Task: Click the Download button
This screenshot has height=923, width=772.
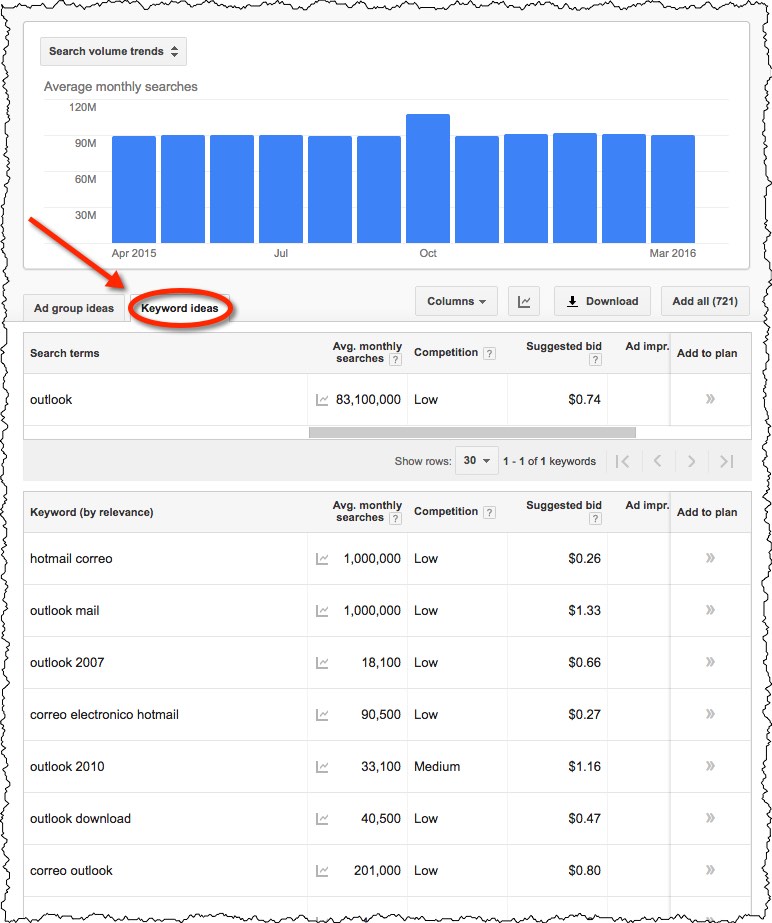Action: (x=602, y=301)
